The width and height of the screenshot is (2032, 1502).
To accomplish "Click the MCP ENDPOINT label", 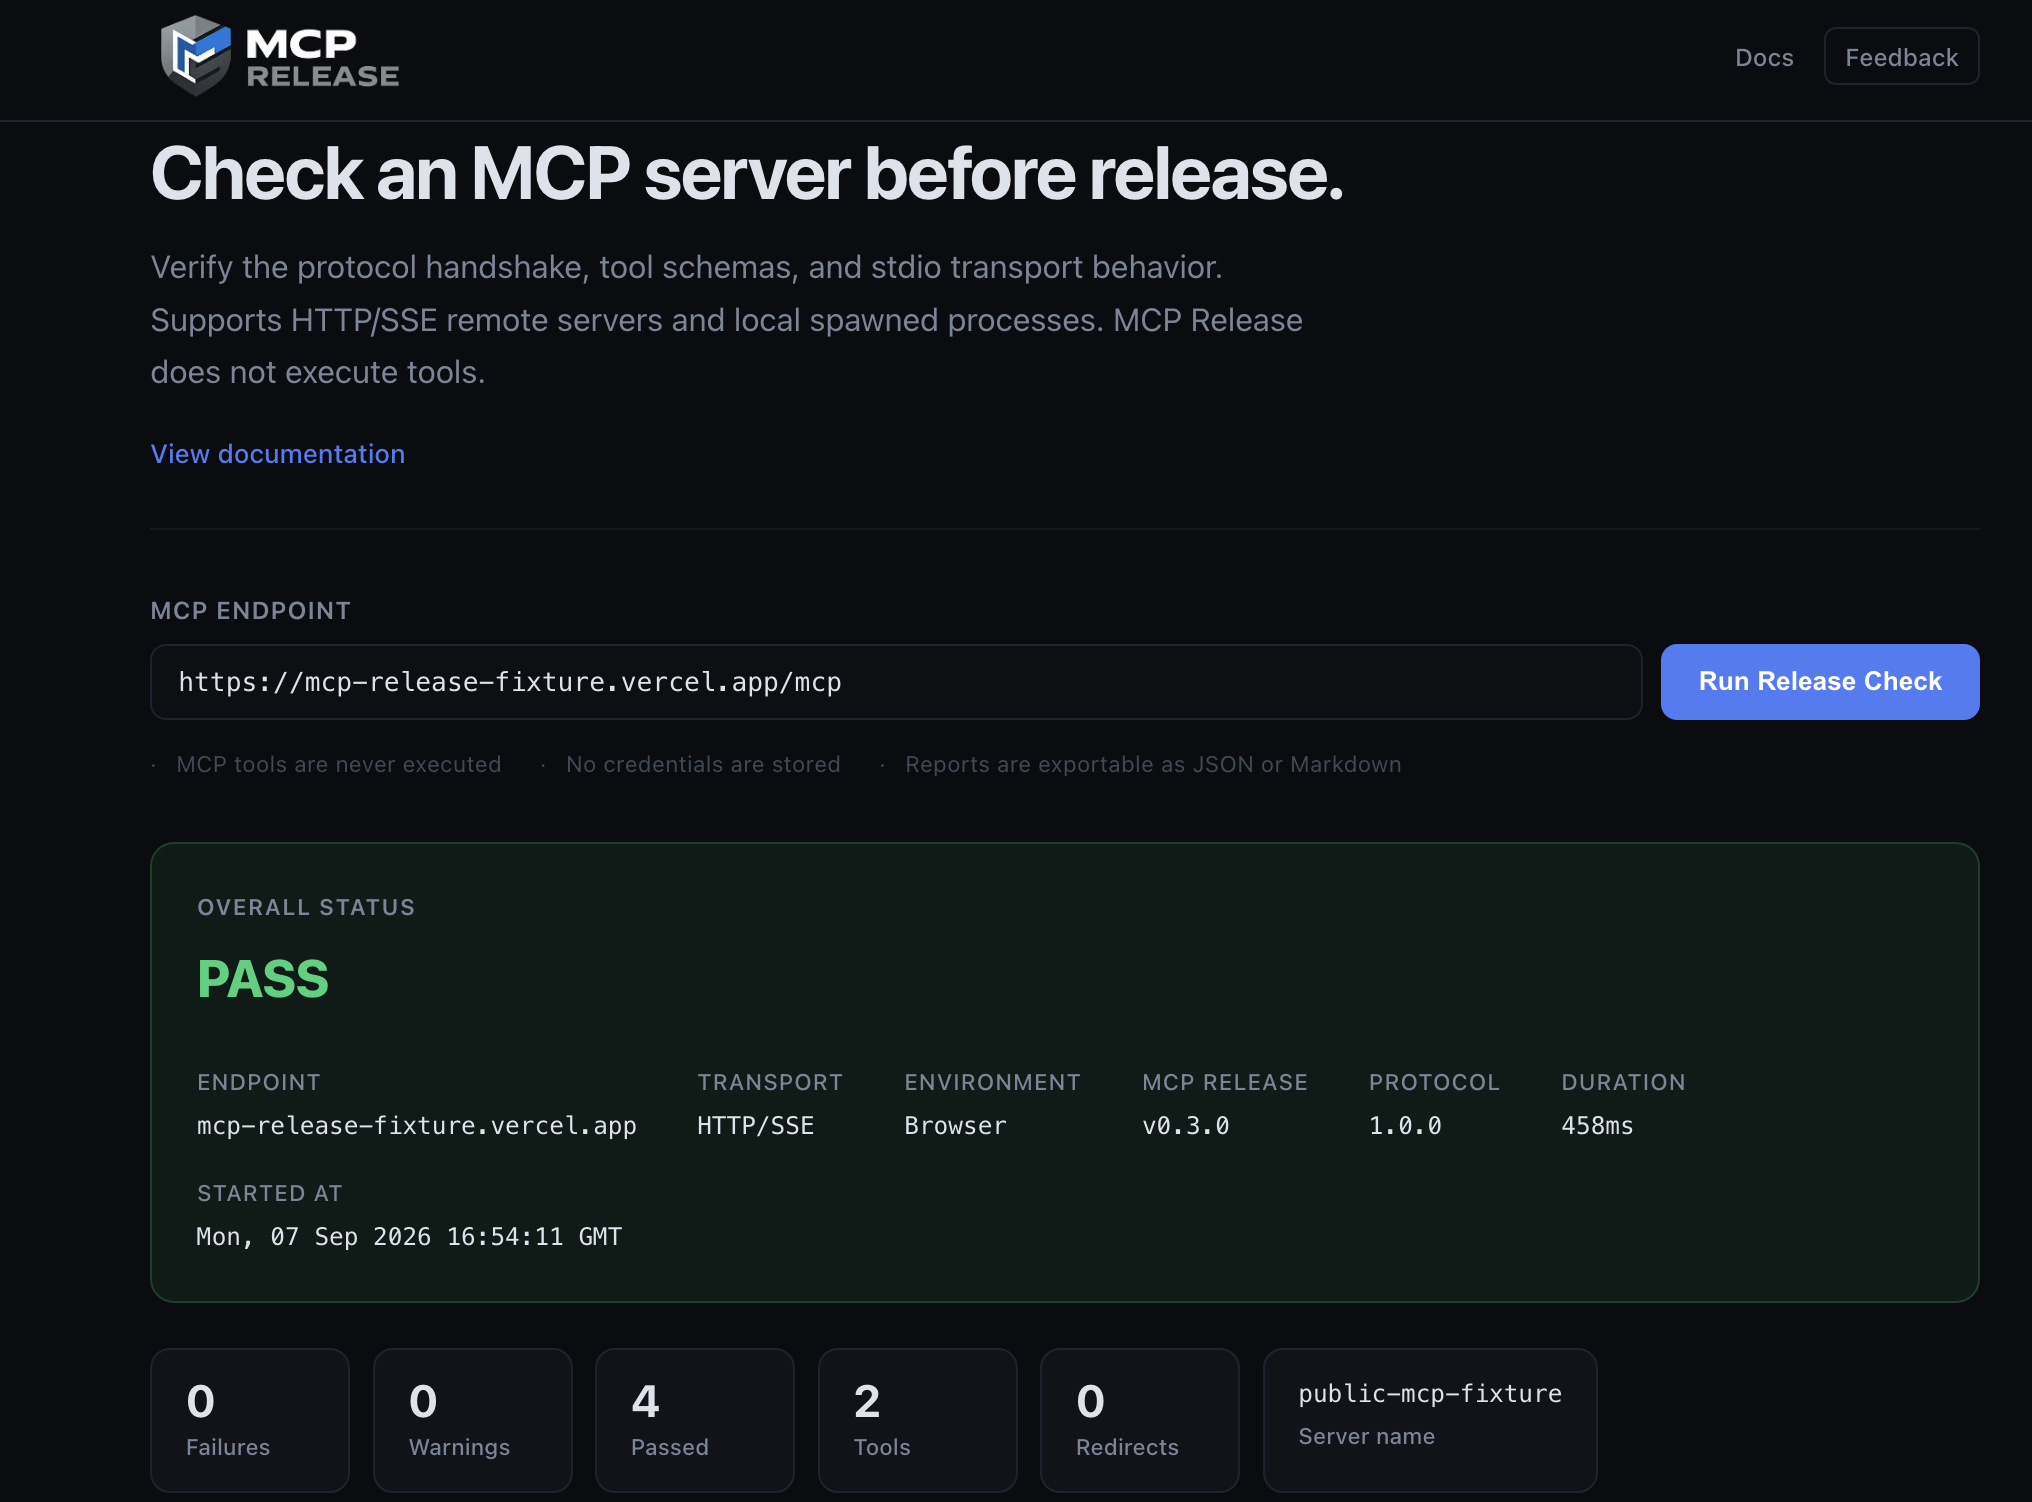I will [x=251, y=611].
